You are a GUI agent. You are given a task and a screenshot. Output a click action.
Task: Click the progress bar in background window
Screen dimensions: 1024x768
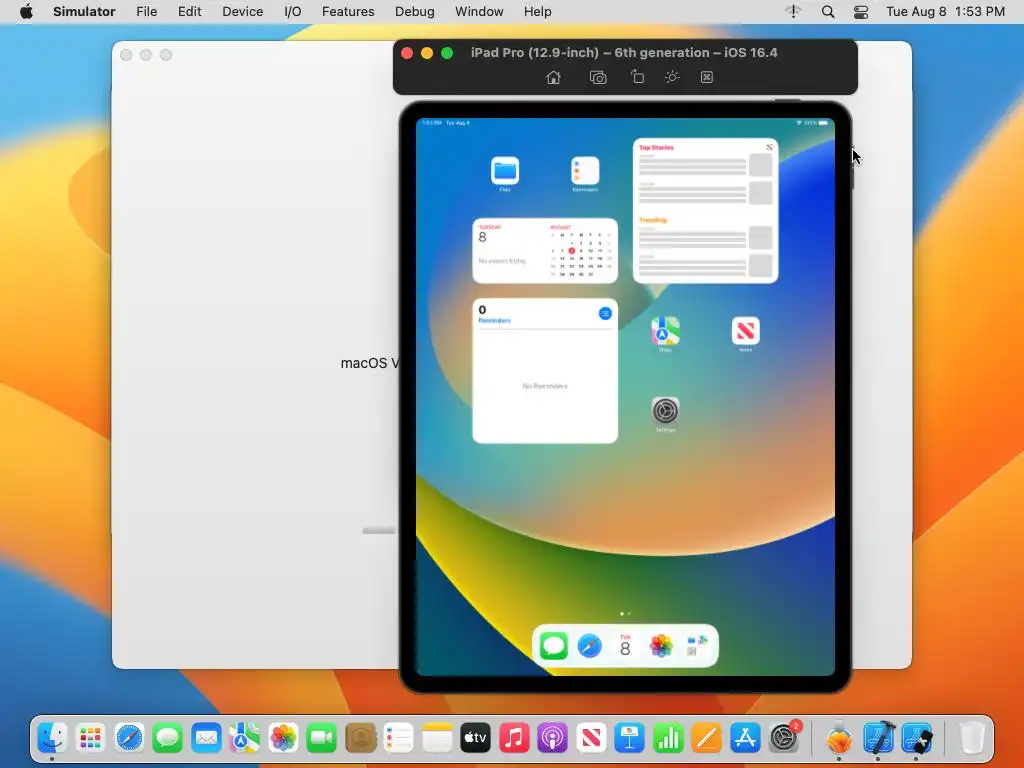click(x=379, y=531)
